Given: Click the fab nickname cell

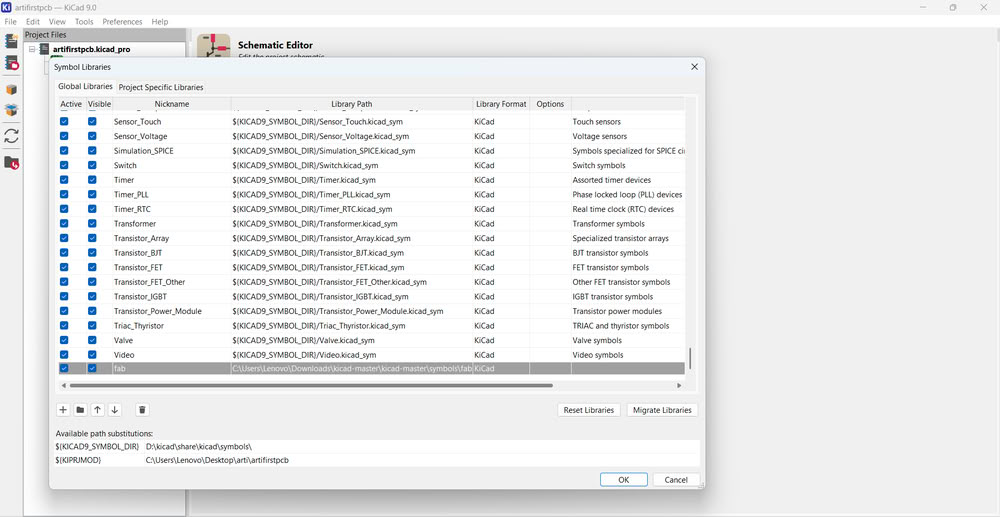Looking at the screenshot, I should click(x=172, y=368).
